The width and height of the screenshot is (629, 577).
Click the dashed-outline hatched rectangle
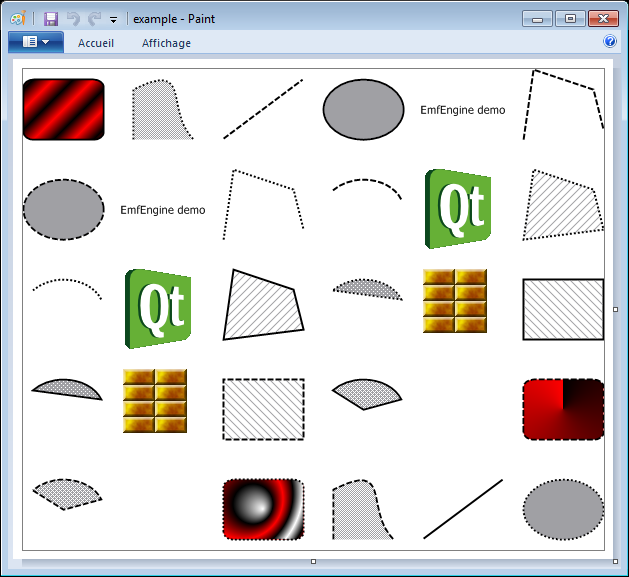264,409
